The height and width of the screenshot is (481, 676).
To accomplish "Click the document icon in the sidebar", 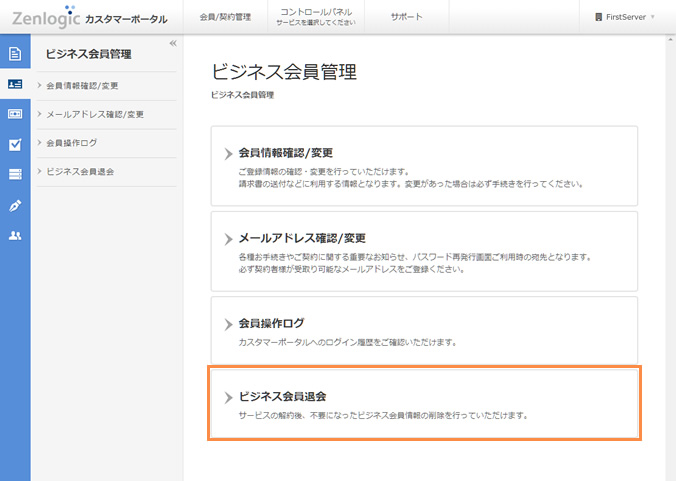I will [15, 54].
